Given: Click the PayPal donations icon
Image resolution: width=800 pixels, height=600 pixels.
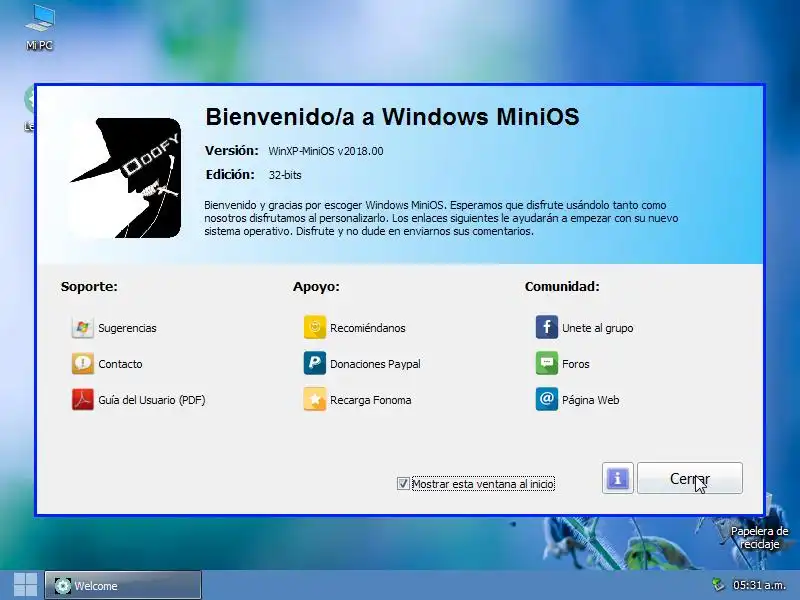Looking at the screenshot, I should [315, 364].
